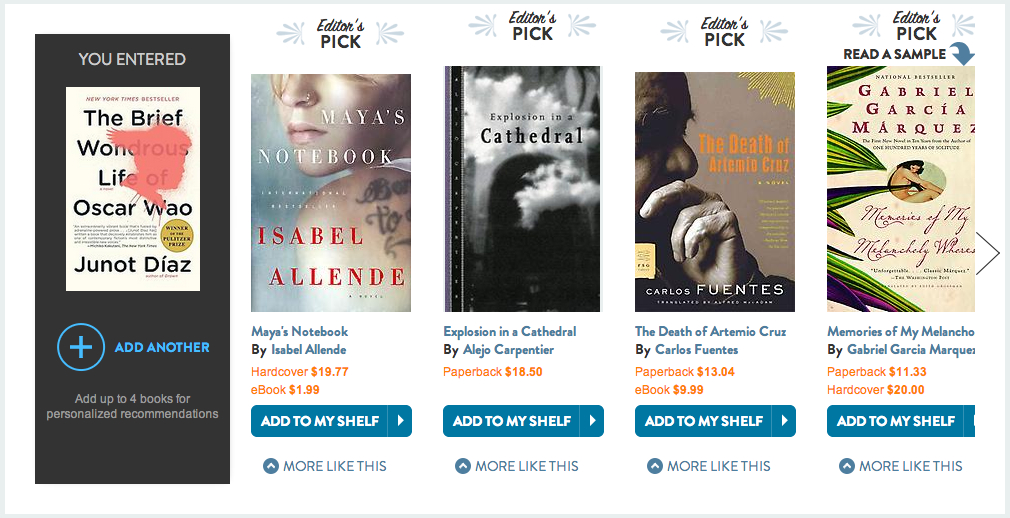Select the eBook $1.99 price for Maya's Notebook

click(x=285, y=390)
